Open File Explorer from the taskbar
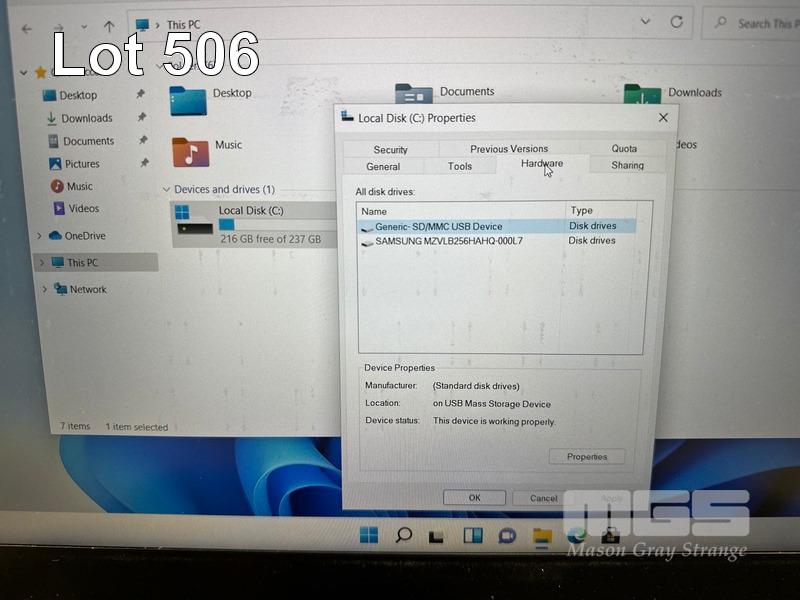Image resolution: width=800 pixels, height=600 pixels. coord(541,537)
